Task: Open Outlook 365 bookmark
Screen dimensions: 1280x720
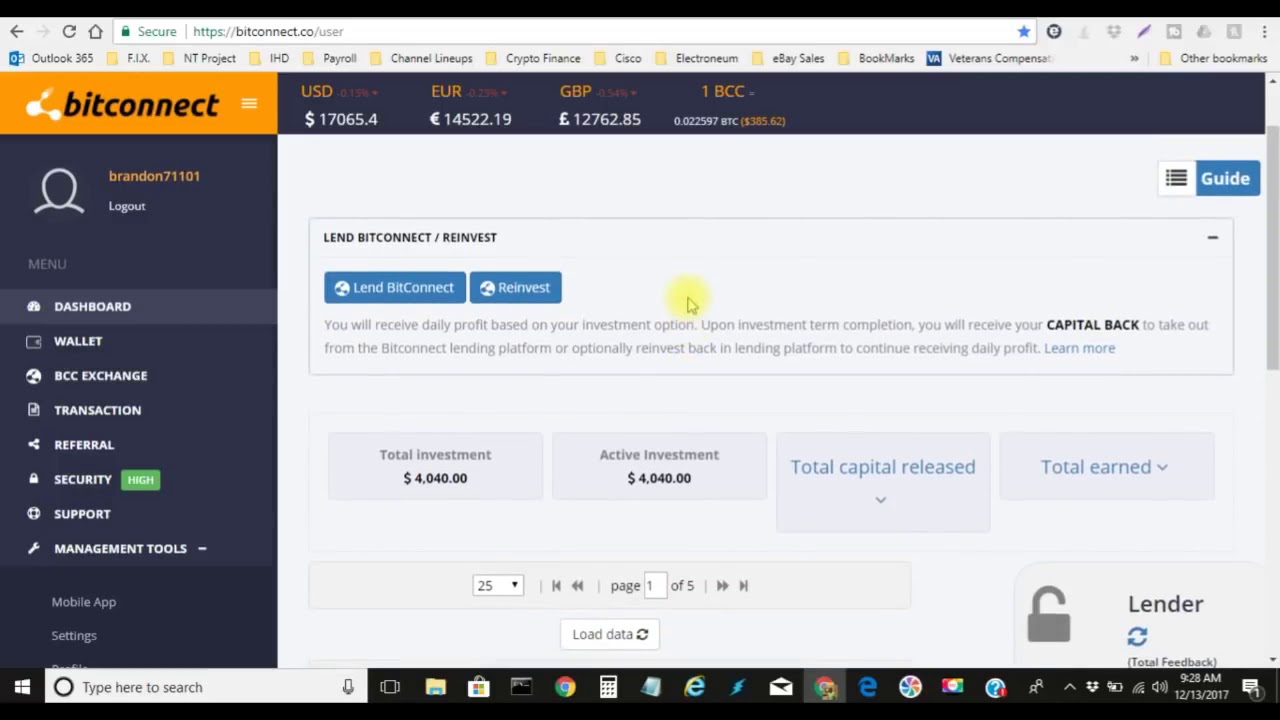Action: point(51,58)
